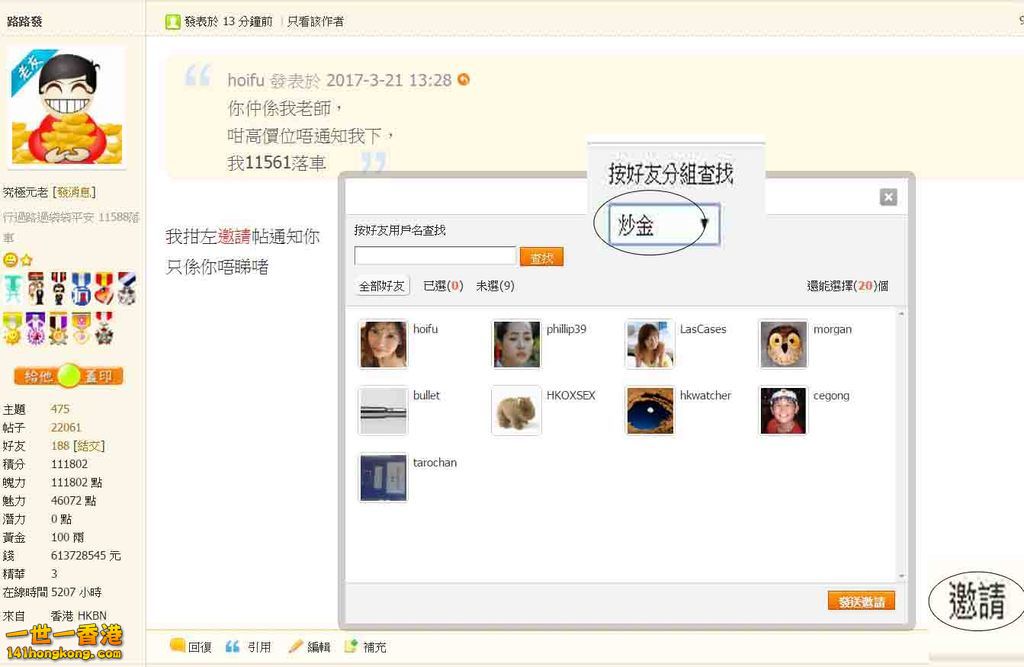Click the 引用 quote icon

[232, 646]
